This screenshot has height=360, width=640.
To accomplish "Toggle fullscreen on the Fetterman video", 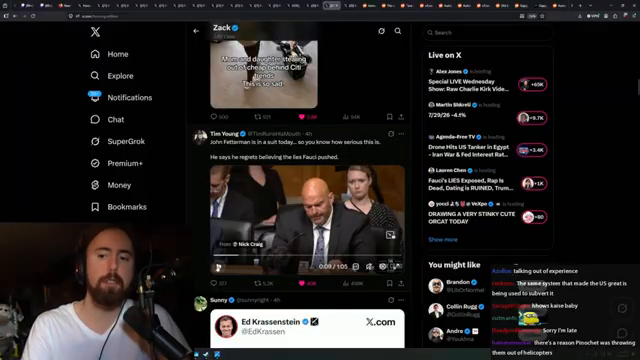I will [x=396, y=267].
